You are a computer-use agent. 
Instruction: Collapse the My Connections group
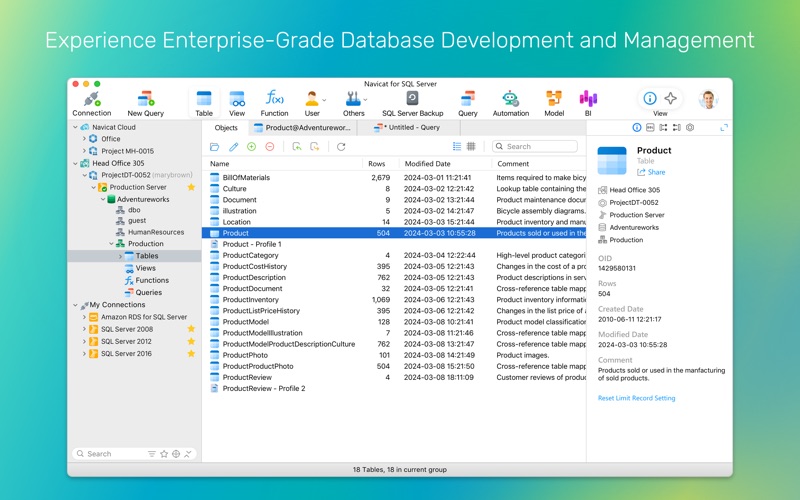pyautogui.click(x=76, y=305)
